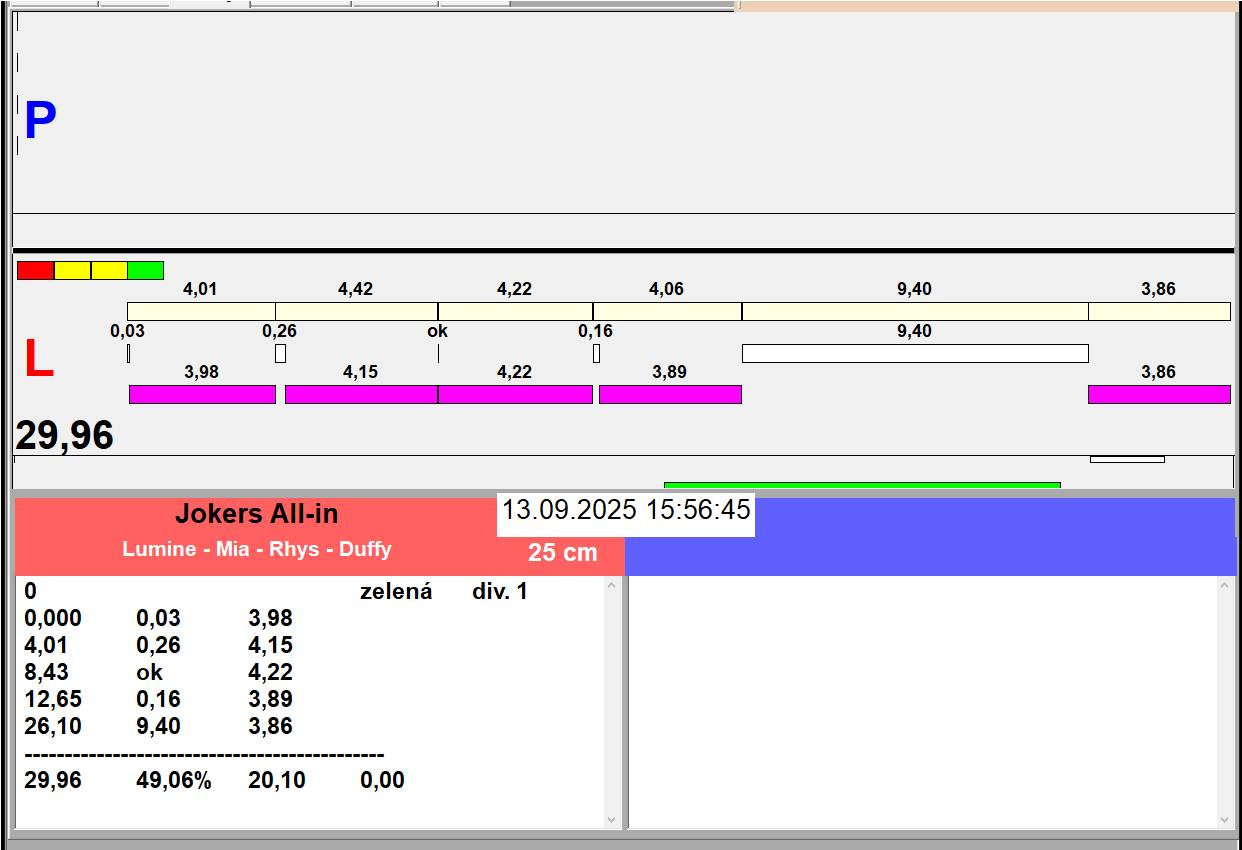Viewport: 1242px width, 850px height.
Task: Click the white 9,40 changeover bar
Action: pyautogui.click(x=914, y=353)
